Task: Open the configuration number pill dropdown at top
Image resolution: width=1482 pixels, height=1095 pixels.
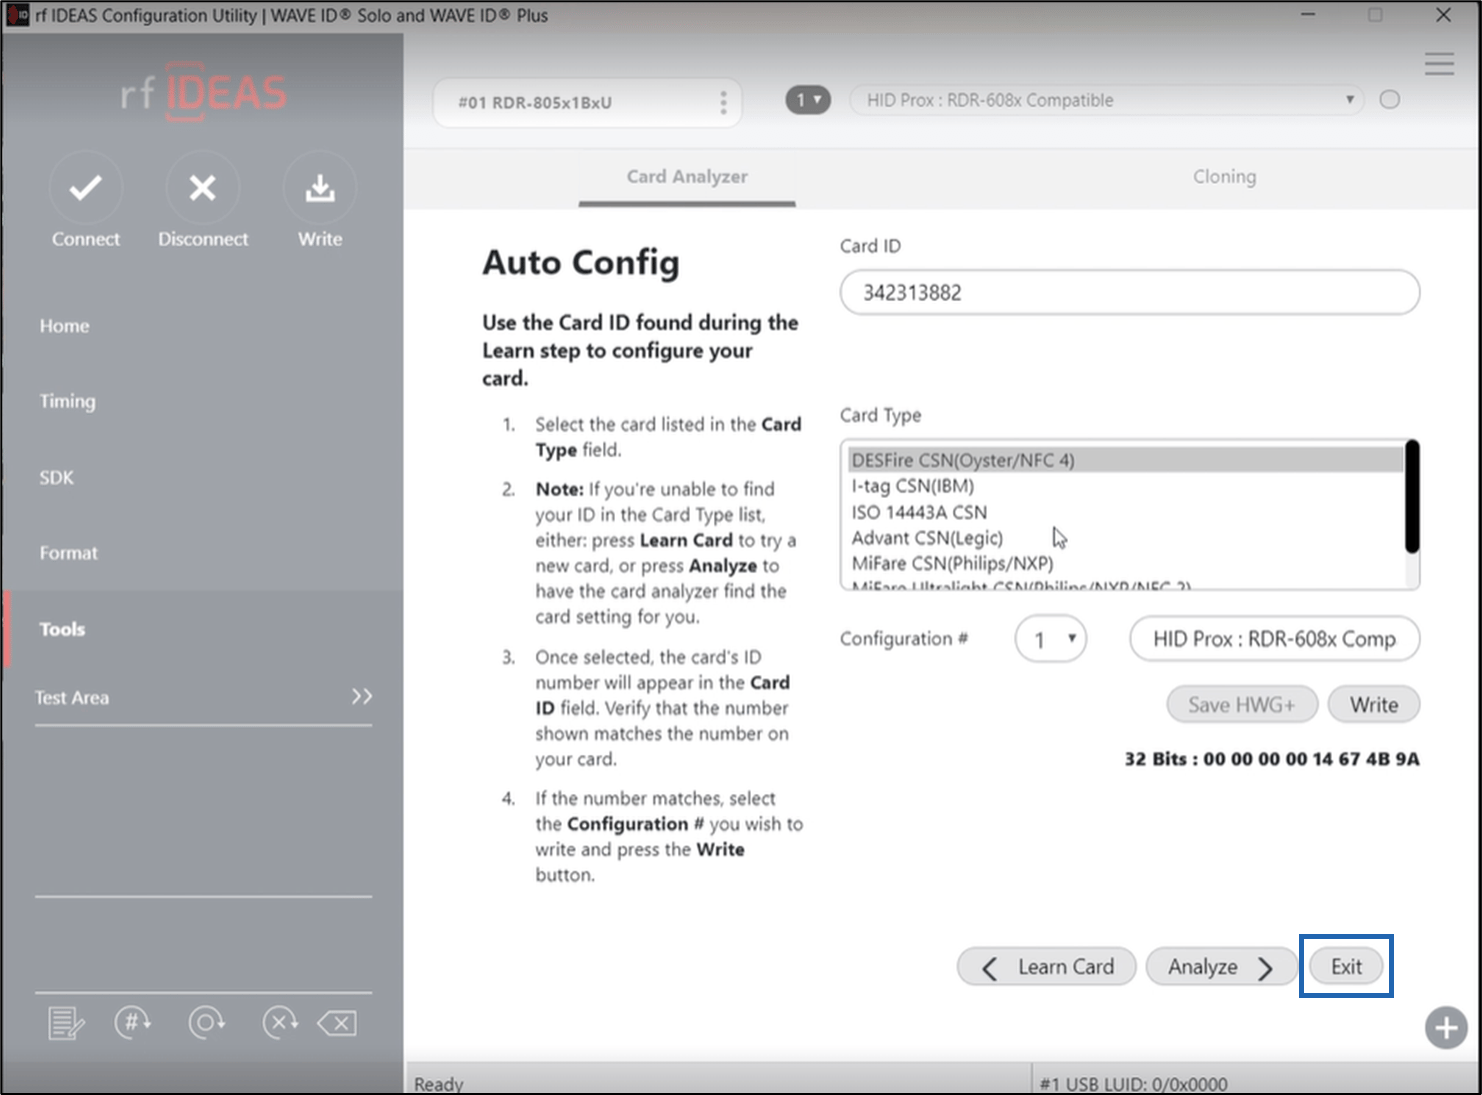Action: 808,100
